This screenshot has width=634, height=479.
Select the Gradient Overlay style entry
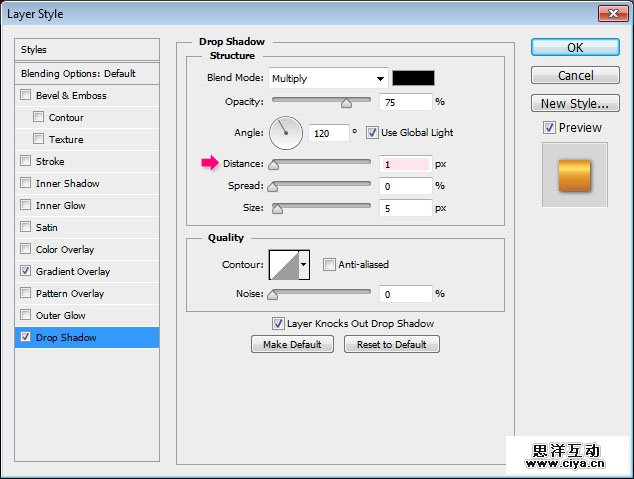[73, 272]
